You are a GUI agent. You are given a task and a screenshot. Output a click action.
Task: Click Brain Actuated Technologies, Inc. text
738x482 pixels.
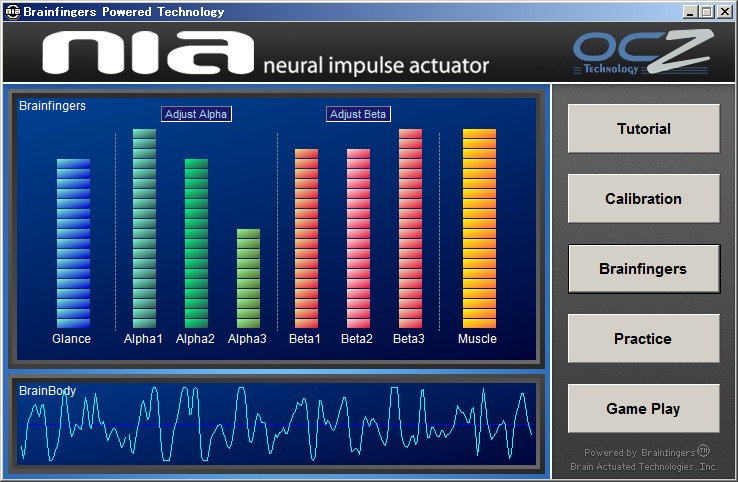[644, 466]
